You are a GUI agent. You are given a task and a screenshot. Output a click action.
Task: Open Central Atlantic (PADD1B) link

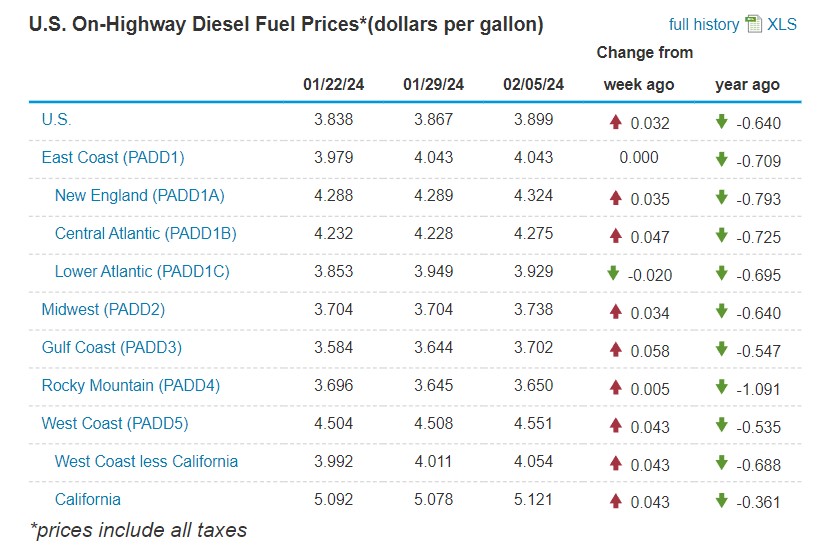click(x=145, y=233)
